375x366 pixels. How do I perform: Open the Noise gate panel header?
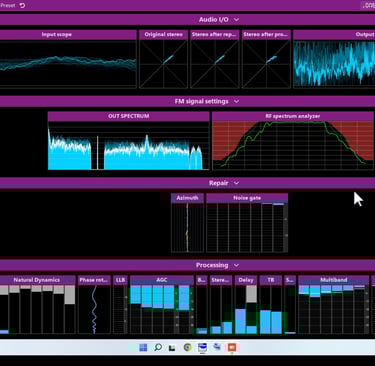[247, 198]
